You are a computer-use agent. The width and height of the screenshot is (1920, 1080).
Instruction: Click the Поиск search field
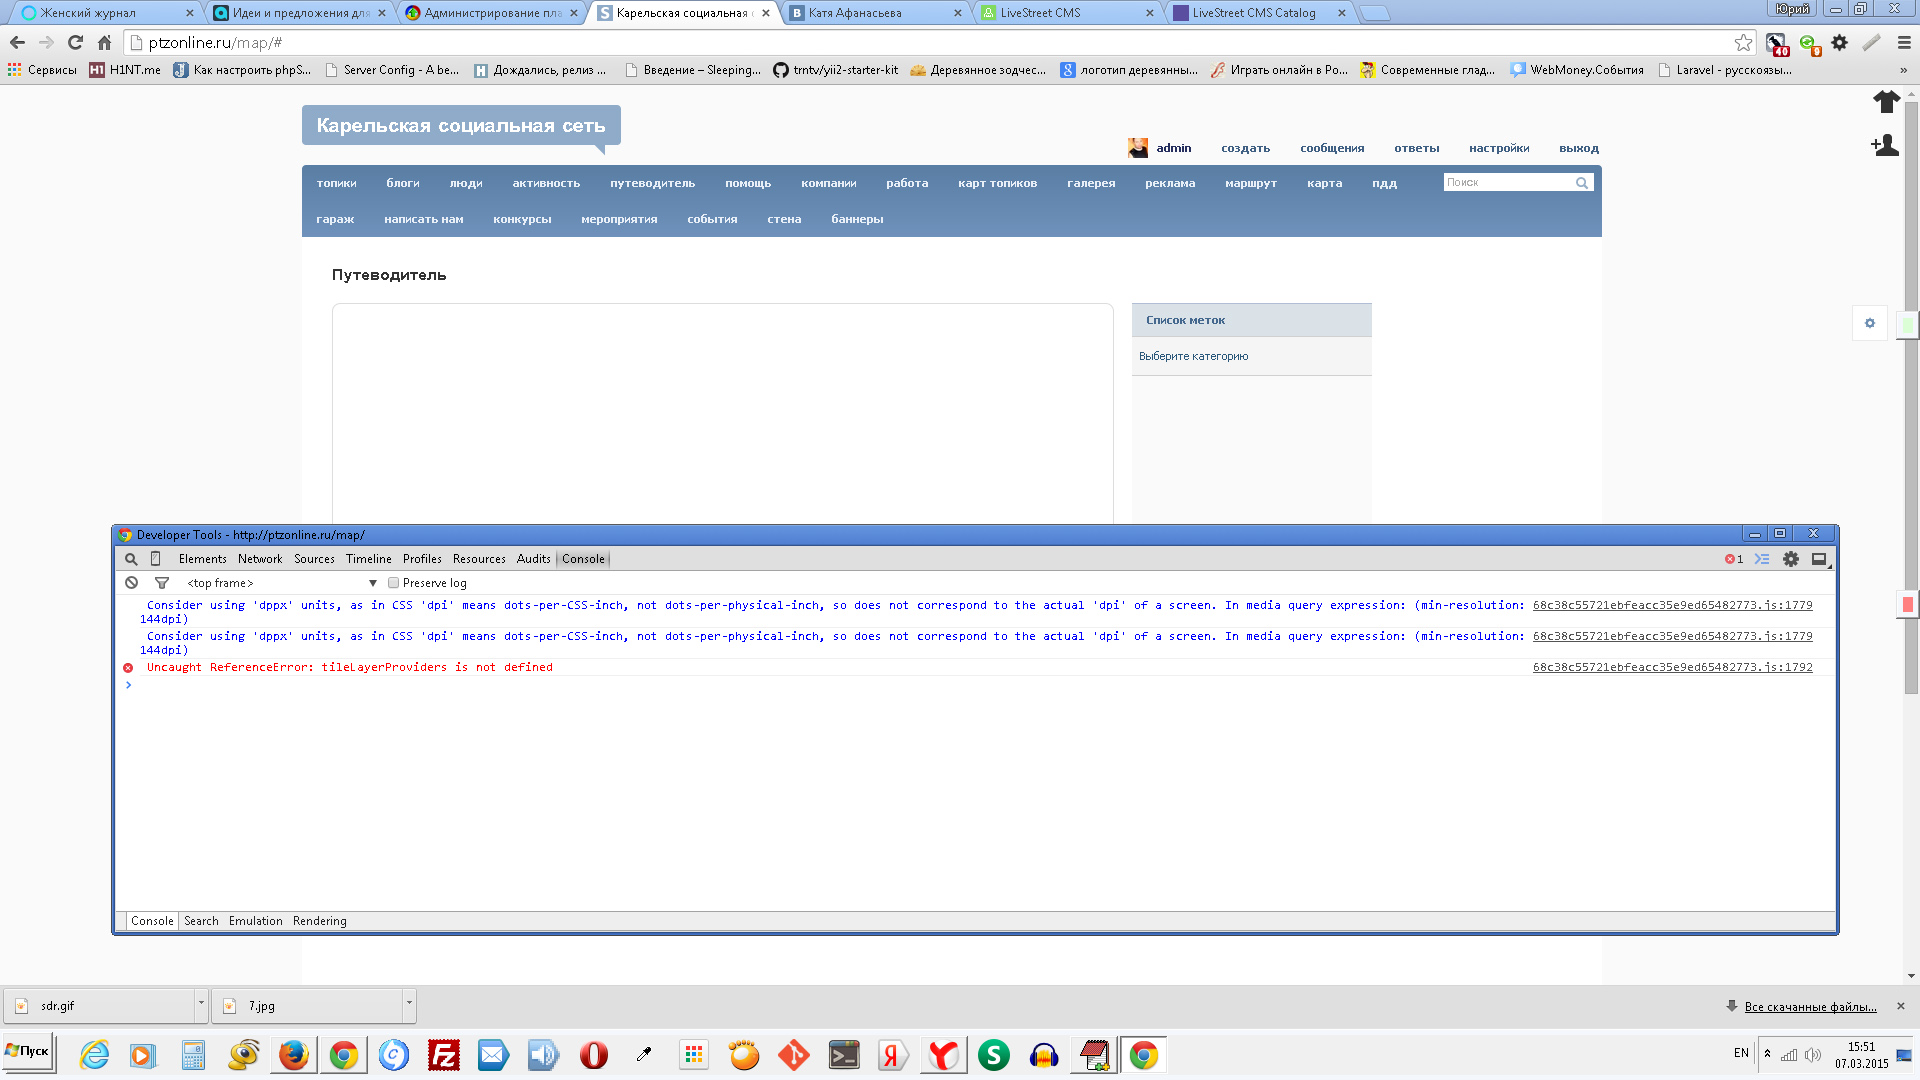[x=1508, y=182]
